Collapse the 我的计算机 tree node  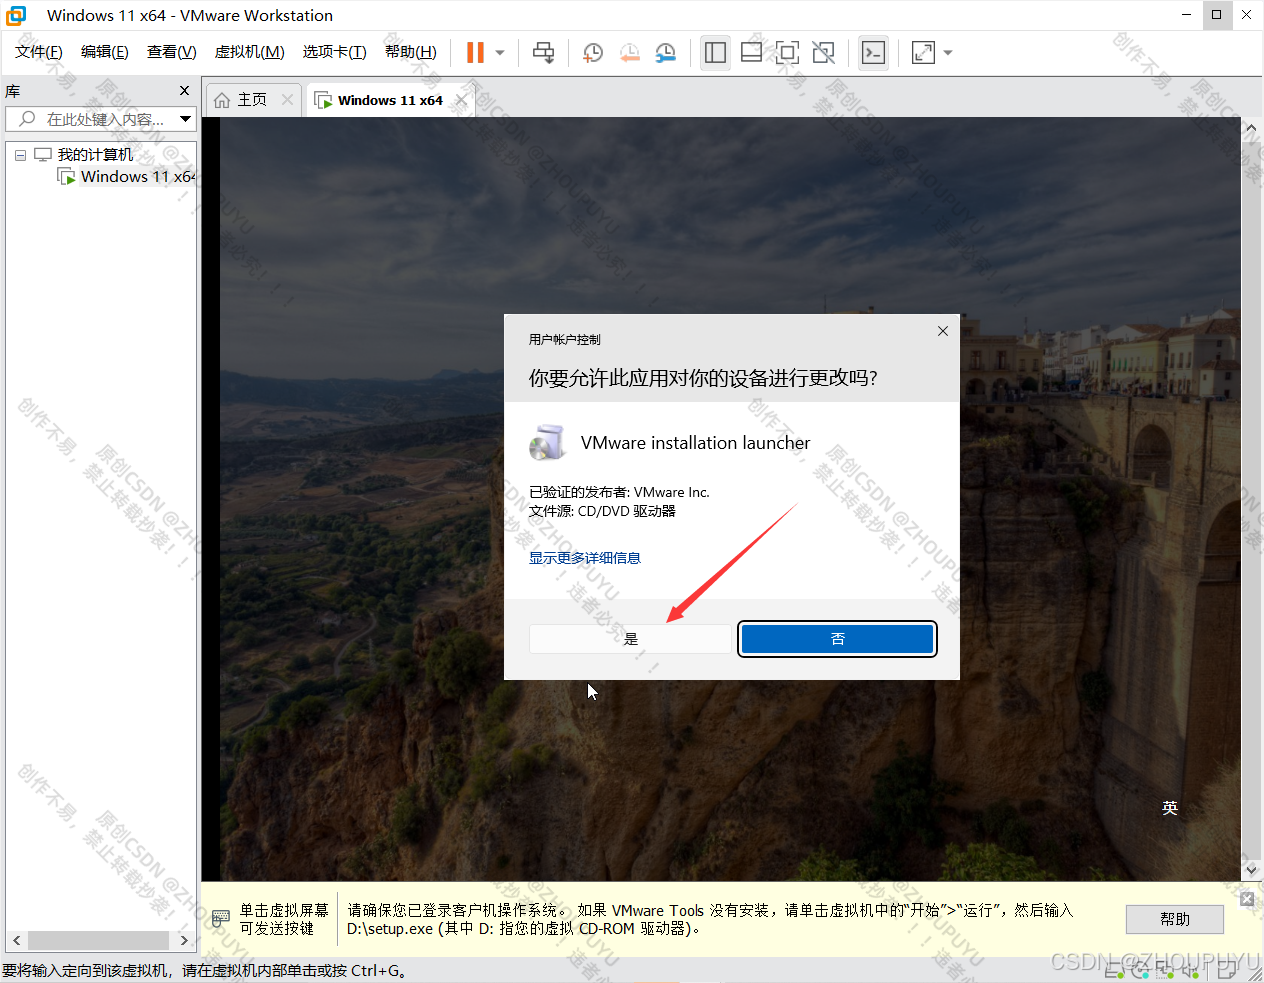(x=20, y=155)
